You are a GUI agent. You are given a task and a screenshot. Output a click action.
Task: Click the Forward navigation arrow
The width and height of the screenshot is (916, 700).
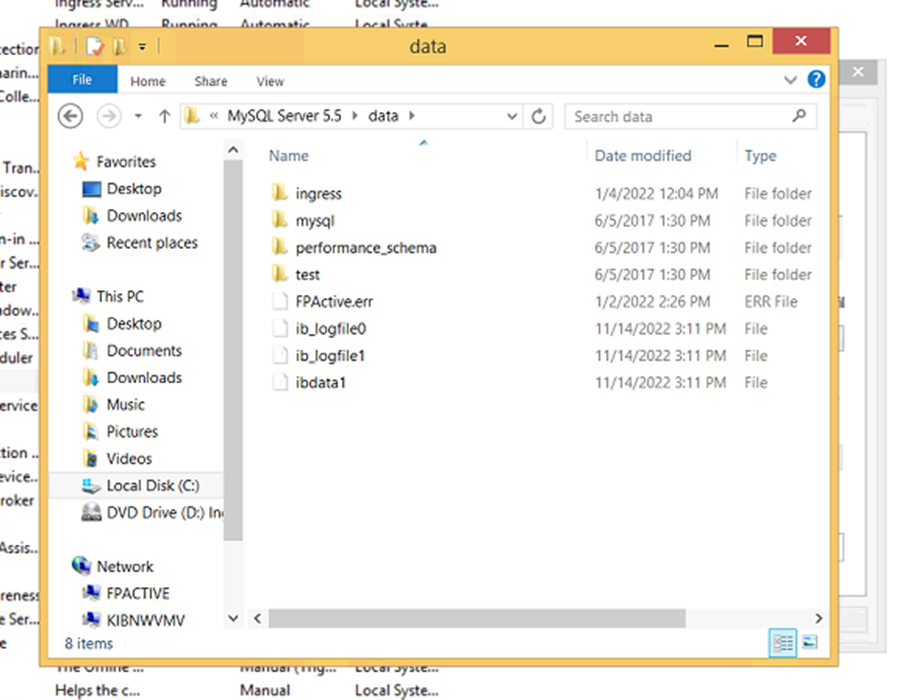(x=109, y=116)
